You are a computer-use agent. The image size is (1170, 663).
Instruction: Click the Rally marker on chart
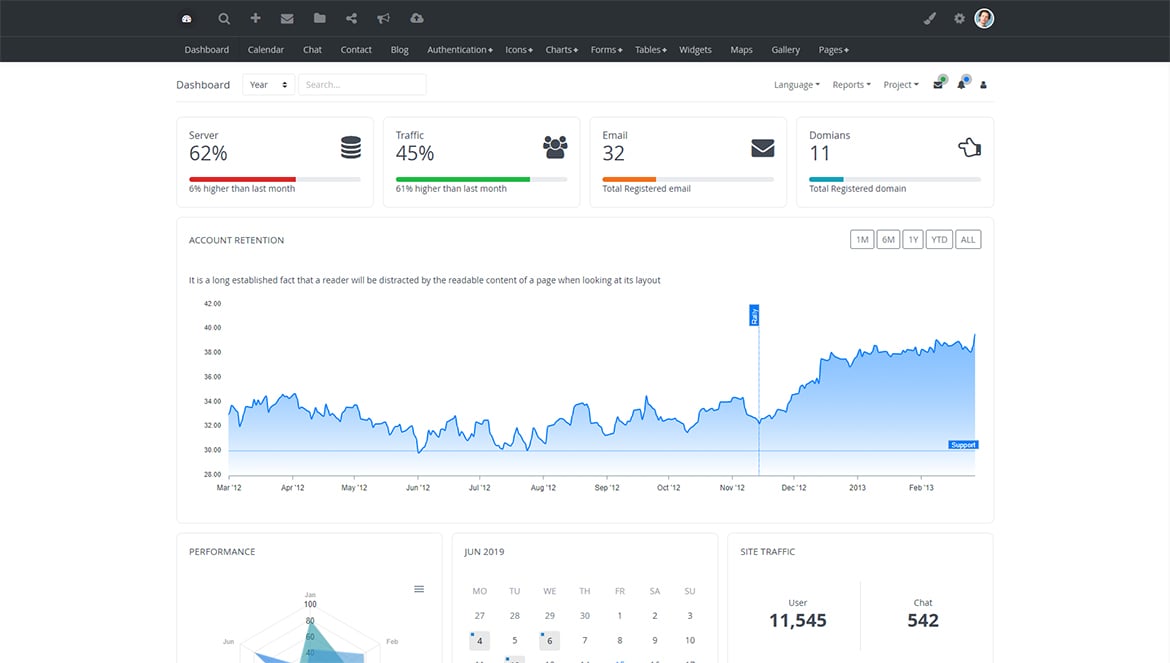coord(754,315)
